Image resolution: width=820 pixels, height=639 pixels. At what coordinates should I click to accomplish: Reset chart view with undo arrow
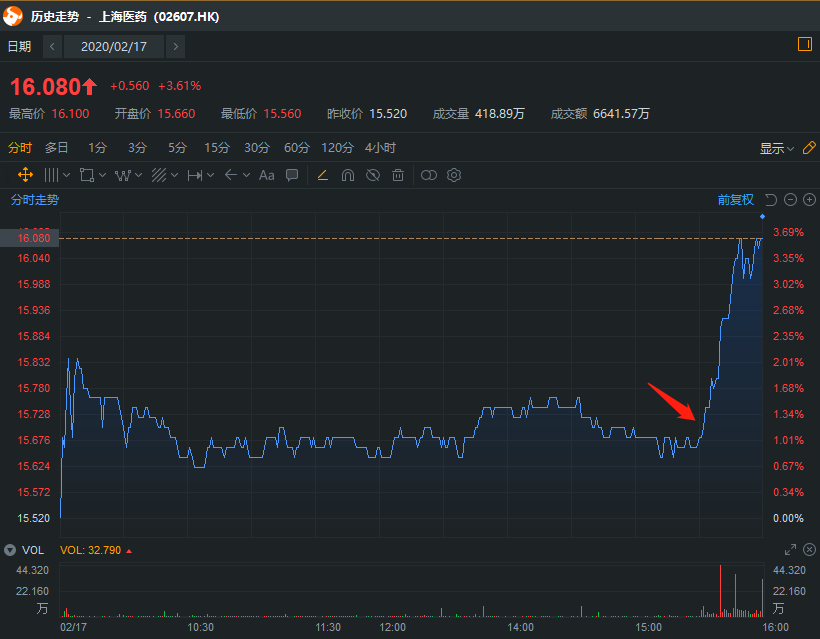[771, 200]
